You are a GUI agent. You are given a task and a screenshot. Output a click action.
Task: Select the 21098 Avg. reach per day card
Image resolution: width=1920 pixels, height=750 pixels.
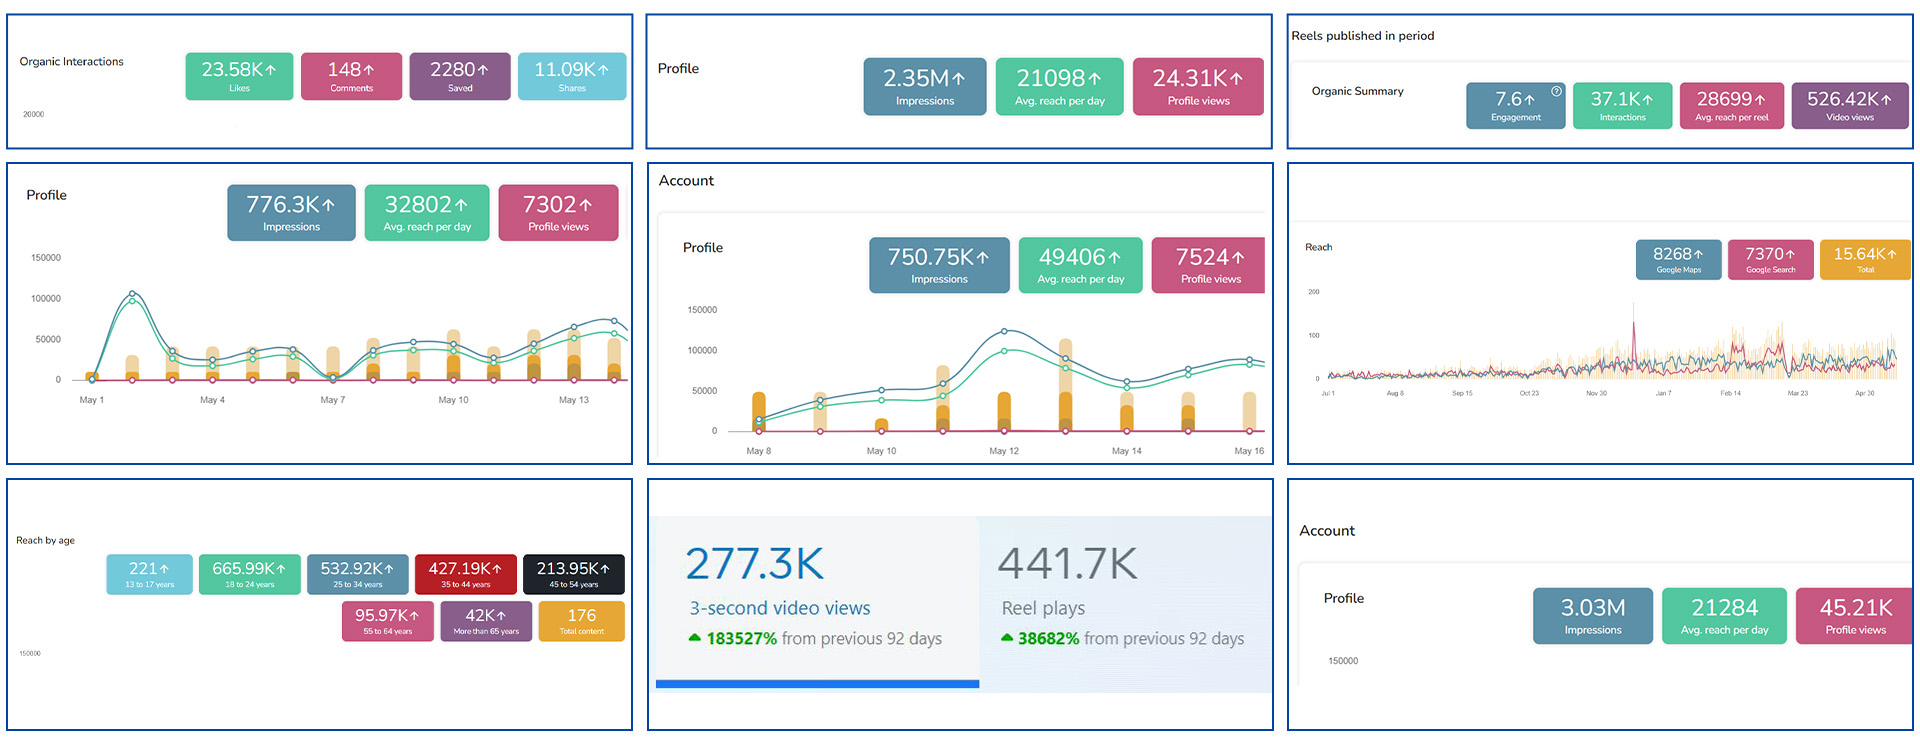click(x=1060, y=87)
